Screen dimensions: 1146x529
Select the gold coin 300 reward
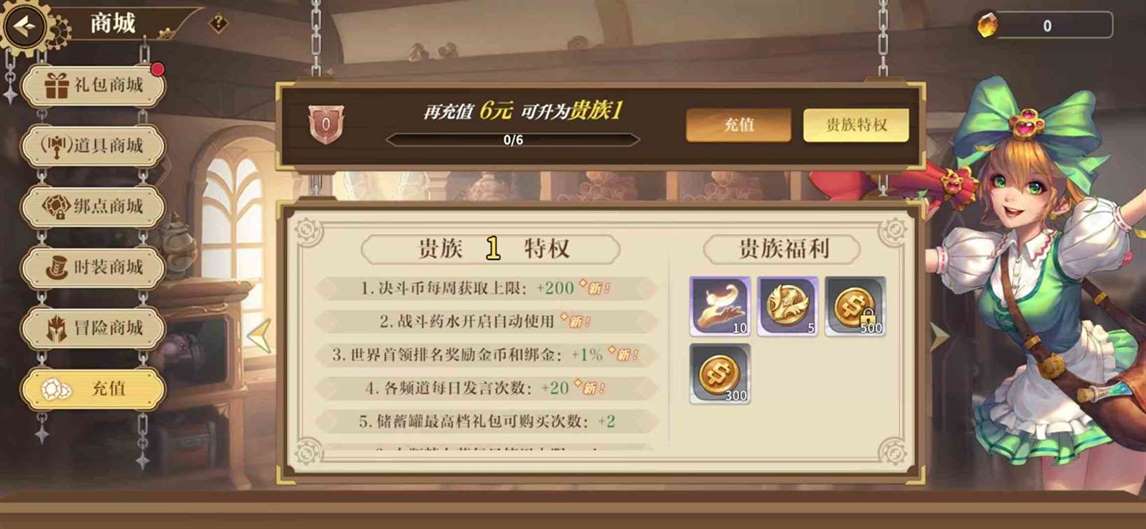720,374
